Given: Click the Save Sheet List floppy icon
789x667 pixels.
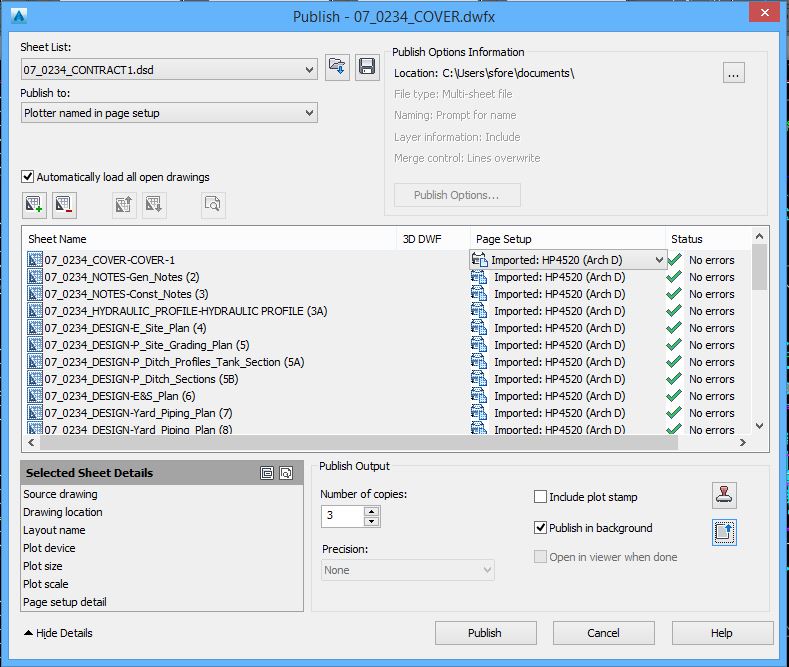Looking at the screenshot, I should [367, 67].
